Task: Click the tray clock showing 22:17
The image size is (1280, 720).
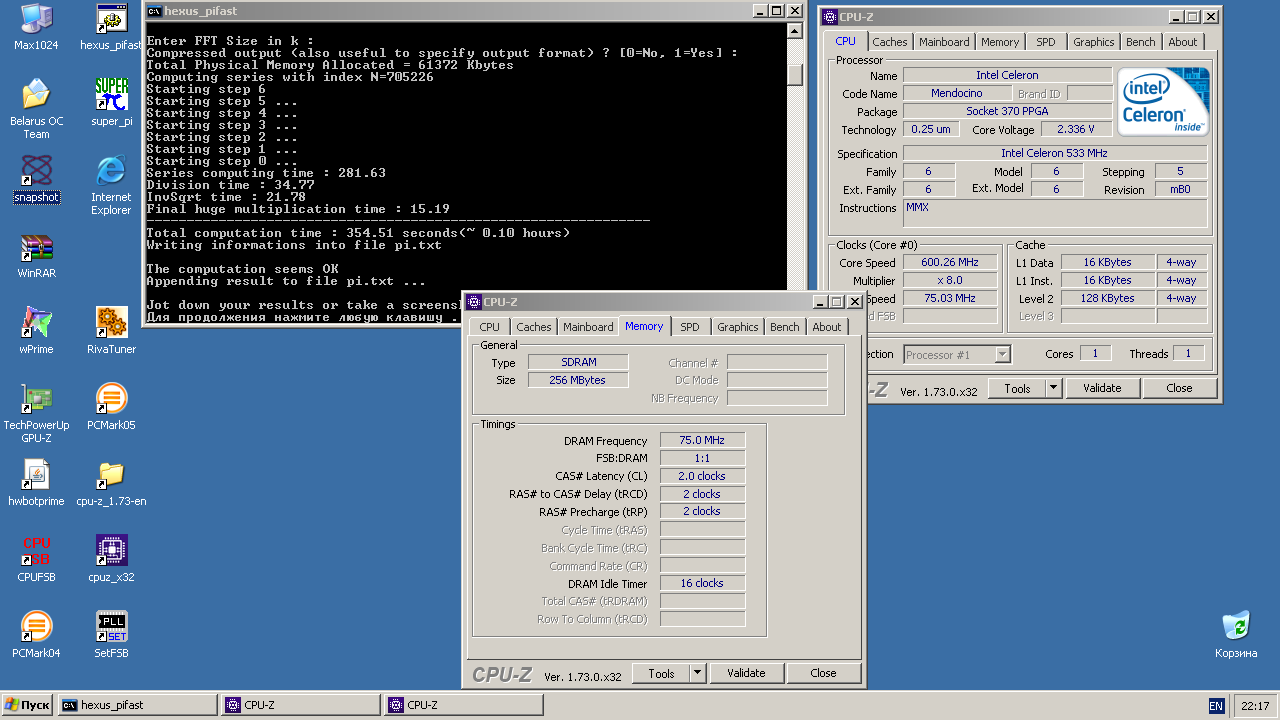Action: click(x=1254, y=706)
